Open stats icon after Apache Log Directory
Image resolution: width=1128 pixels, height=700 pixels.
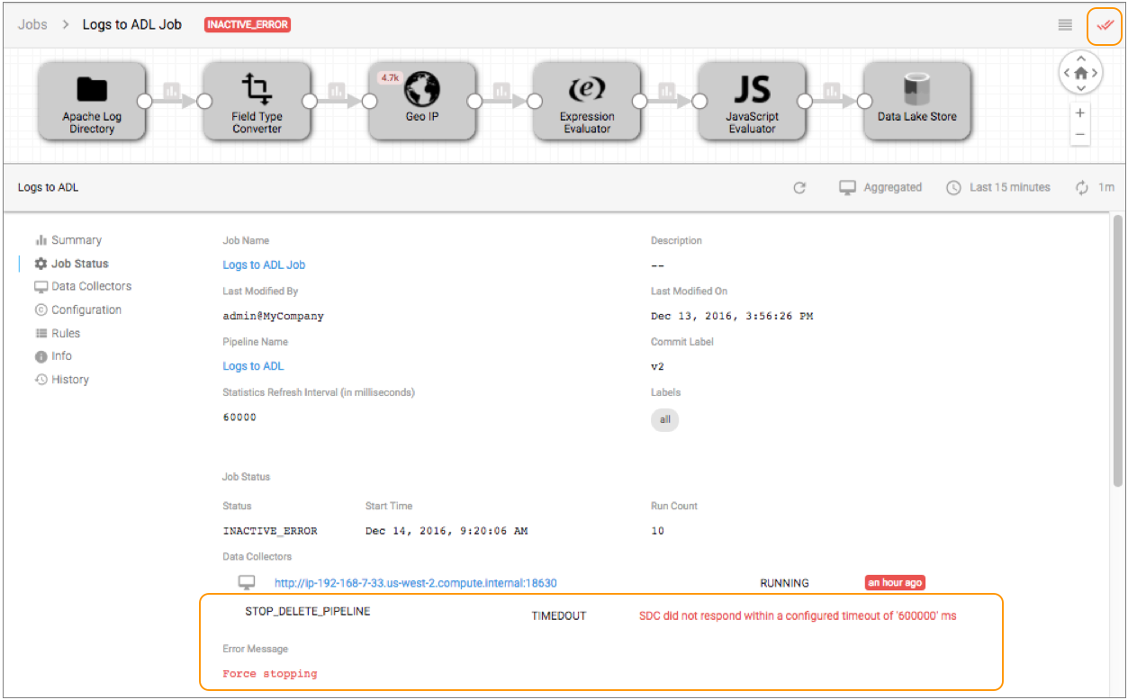click(x=171, y=91)
